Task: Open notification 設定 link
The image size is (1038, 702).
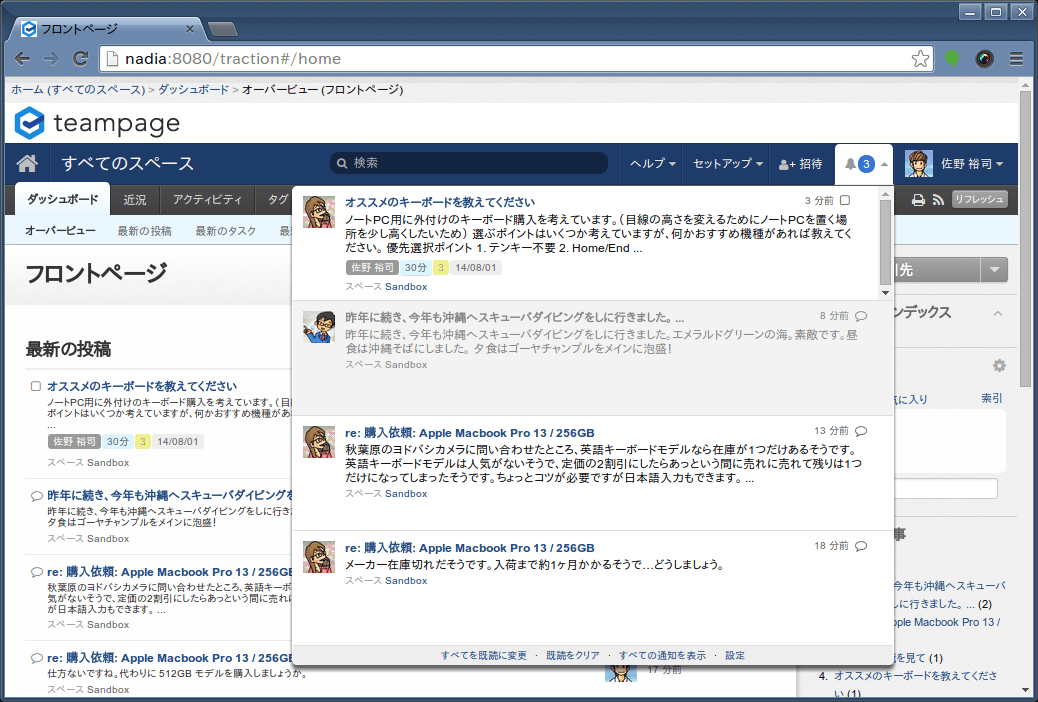Action: [x=735, y=655]
